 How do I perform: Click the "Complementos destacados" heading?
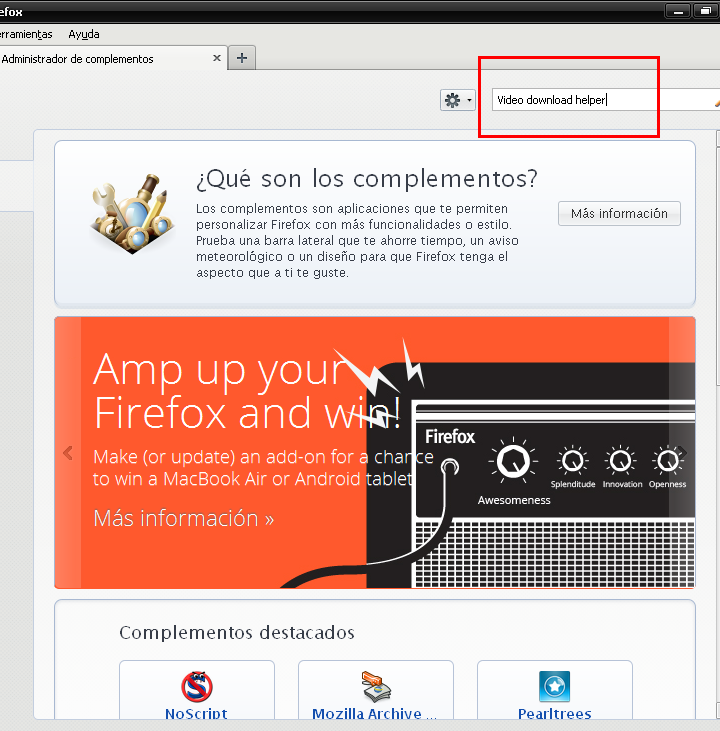point(237,633)
